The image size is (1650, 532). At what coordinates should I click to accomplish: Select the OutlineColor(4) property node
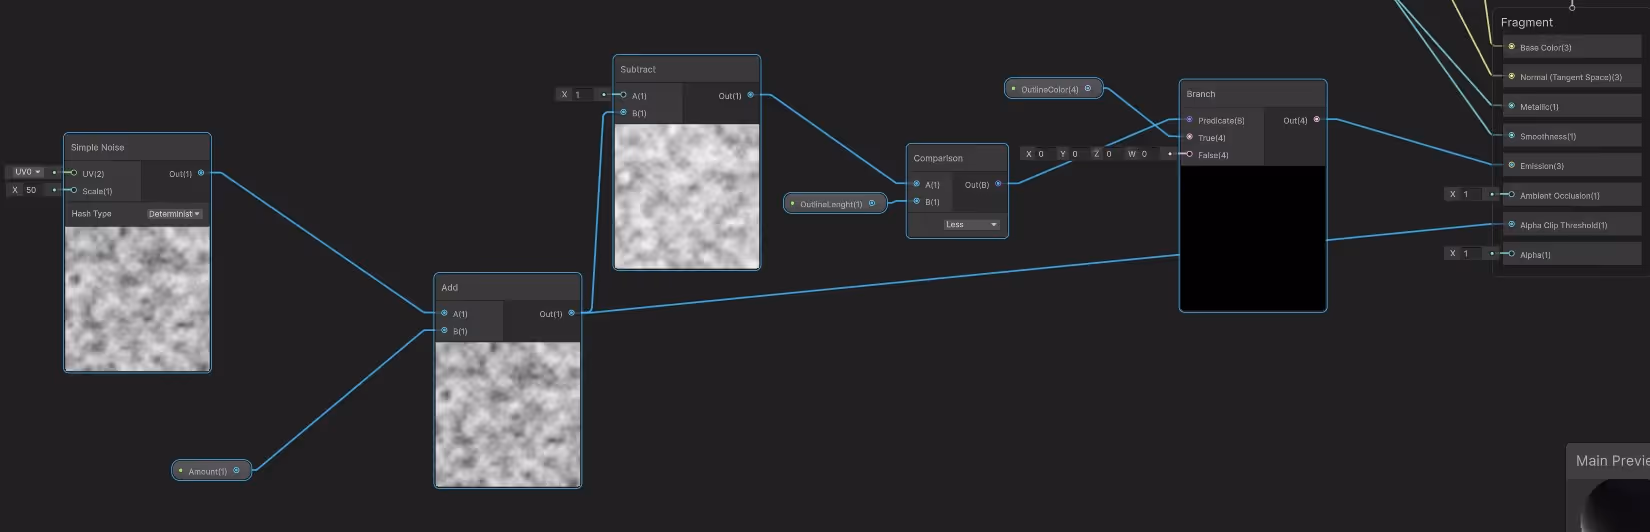pos(1053,89)
